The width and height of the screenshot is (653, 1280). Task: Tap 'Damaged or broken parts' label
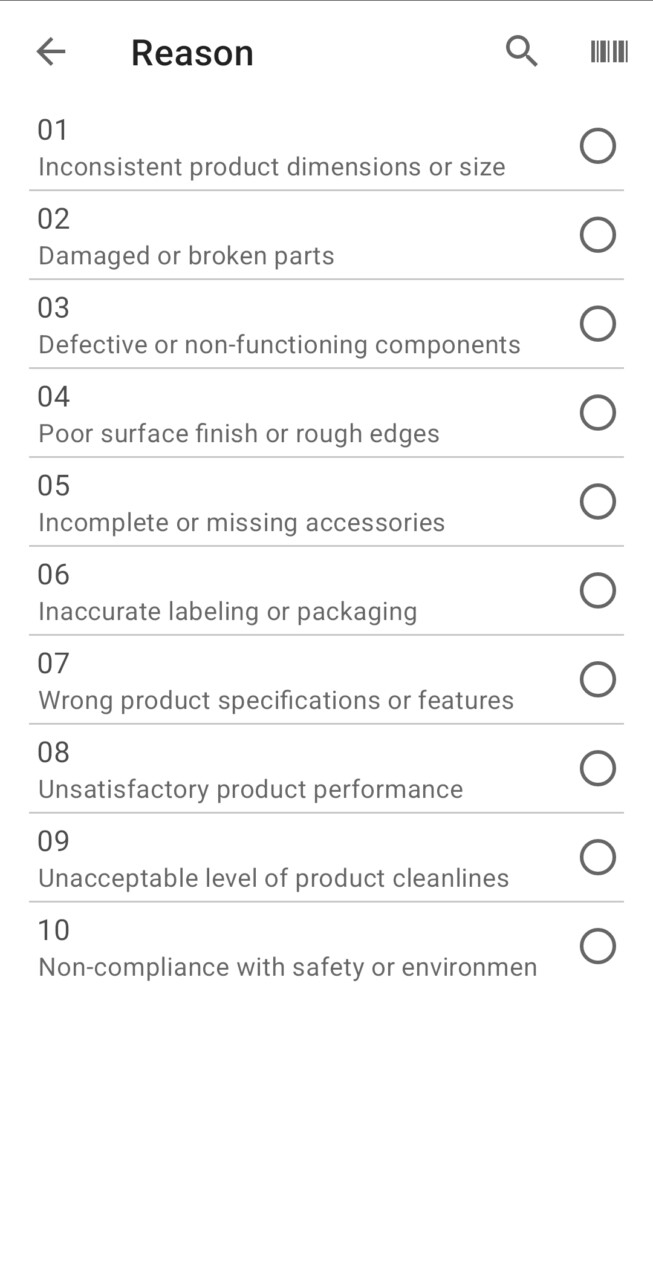click(186, 256)
